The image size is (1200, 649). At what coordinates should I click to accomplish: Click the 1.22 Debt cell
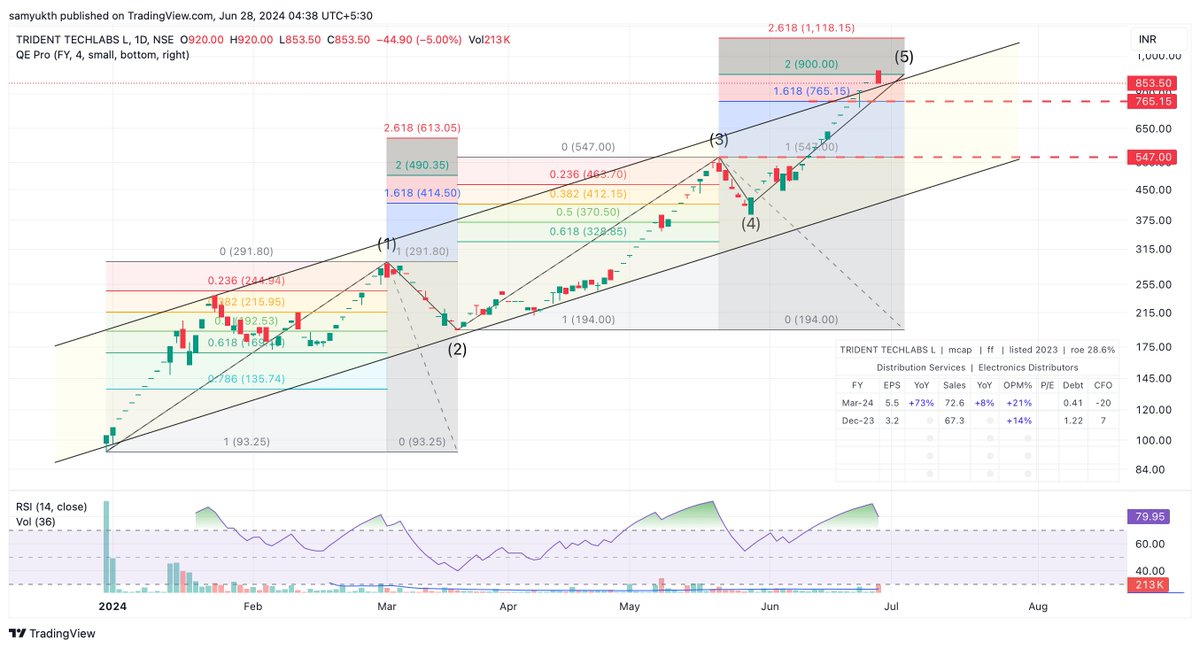click(1075, 420)
